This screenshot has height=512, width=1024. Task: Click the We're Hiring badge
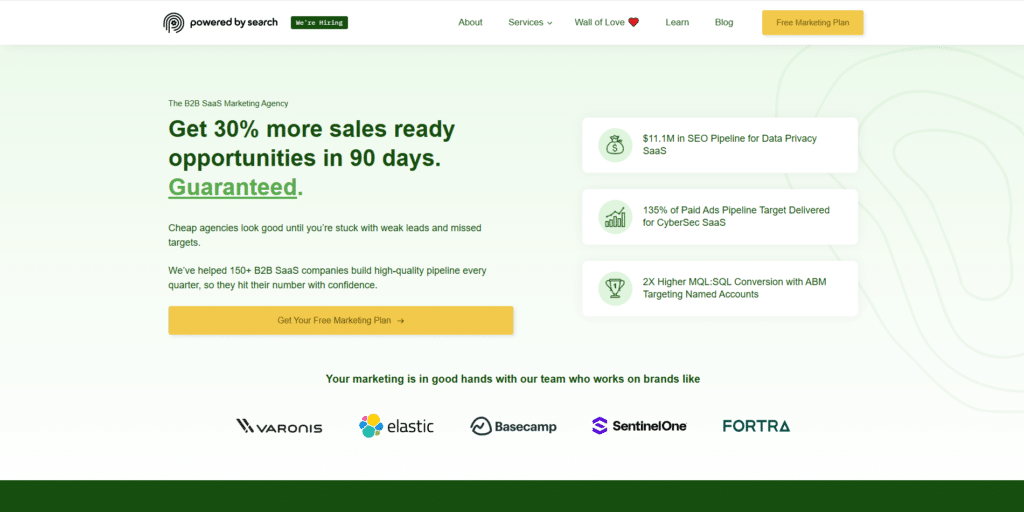pos(319,22)
